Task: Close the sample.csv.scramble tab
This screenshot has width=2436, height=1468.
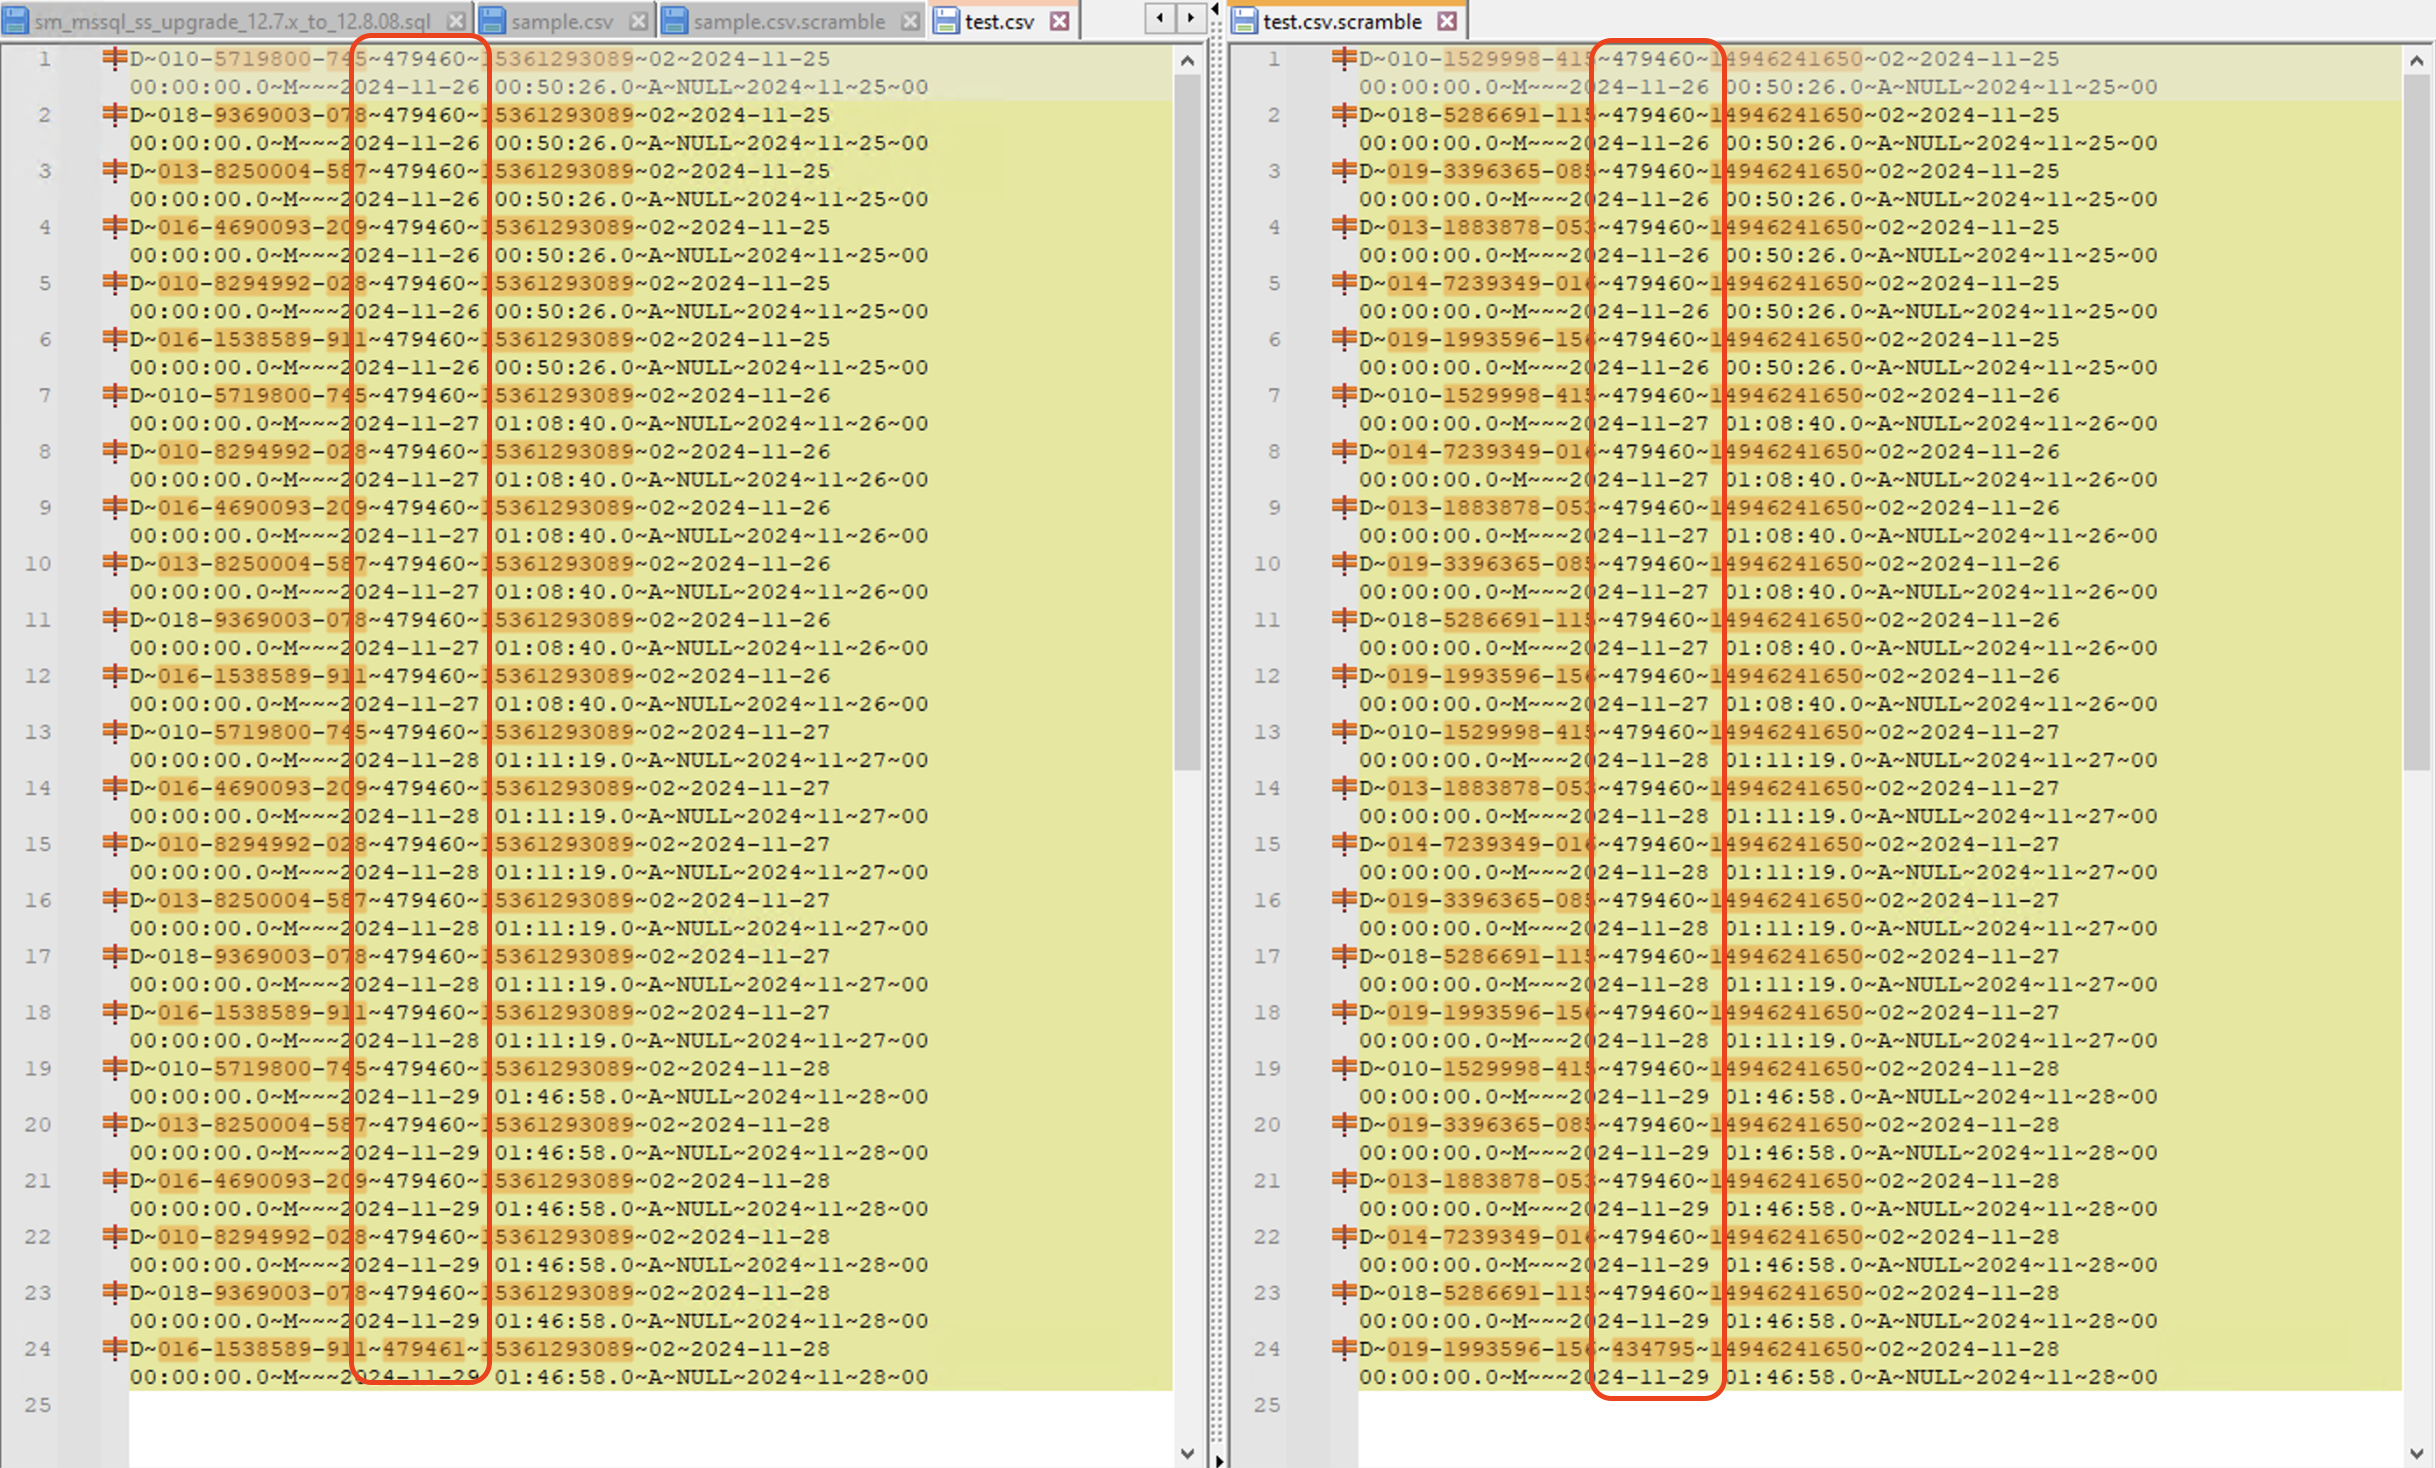Action: click(909, 21)
